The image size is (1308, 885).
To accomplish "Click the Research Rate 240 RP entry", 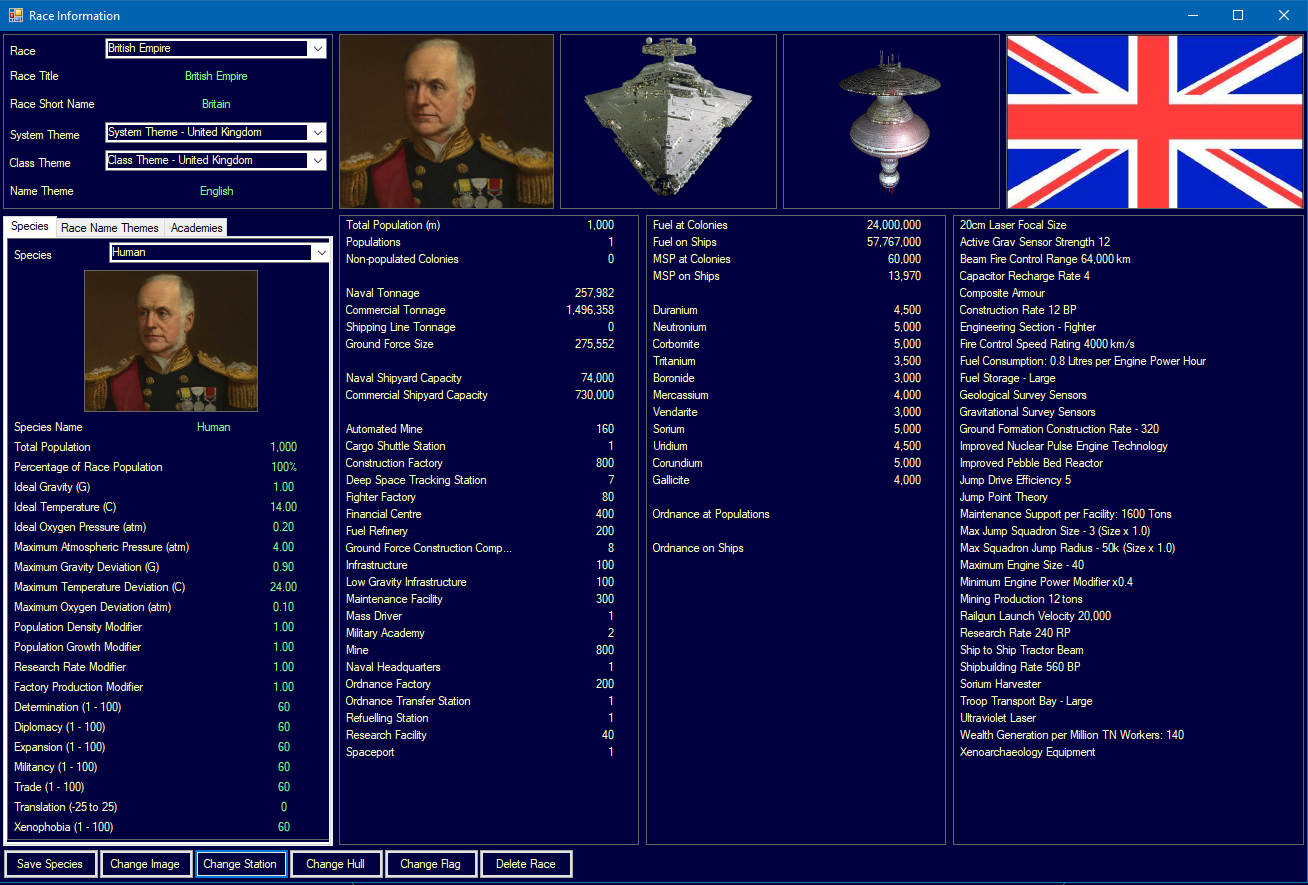I will point(1015,633).
